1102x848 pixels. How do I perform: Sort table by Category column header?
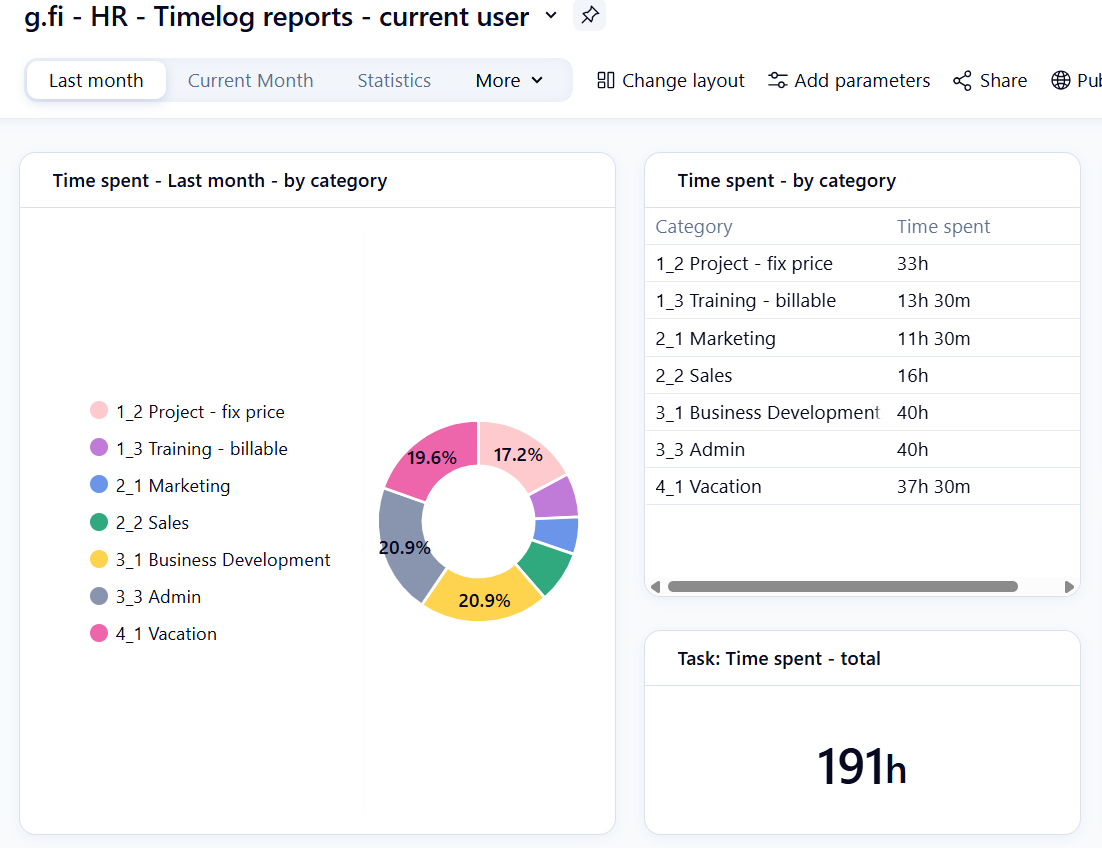pyautogui.click(x=694, y=227)
